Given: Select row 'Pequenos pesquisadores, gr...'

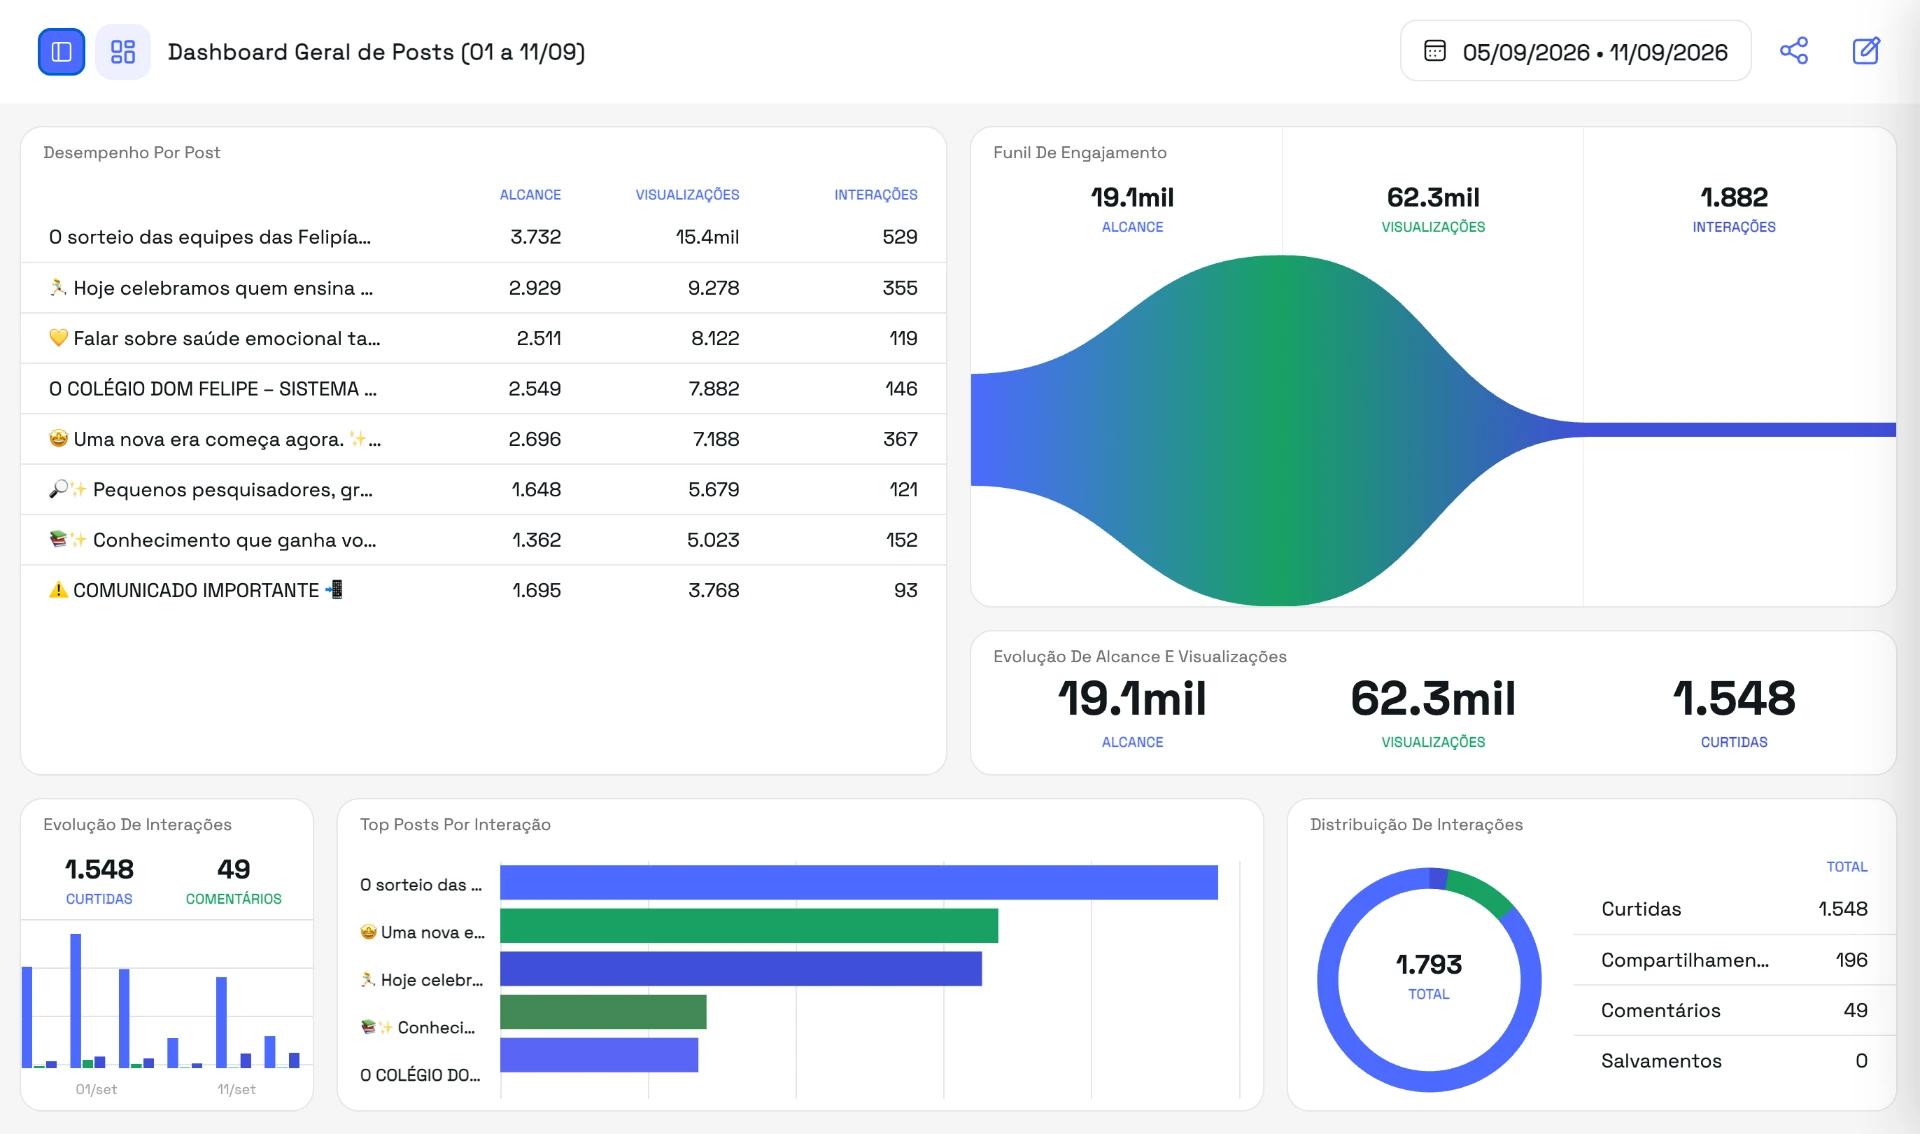Looking at the screenshot, I should 483,490.
